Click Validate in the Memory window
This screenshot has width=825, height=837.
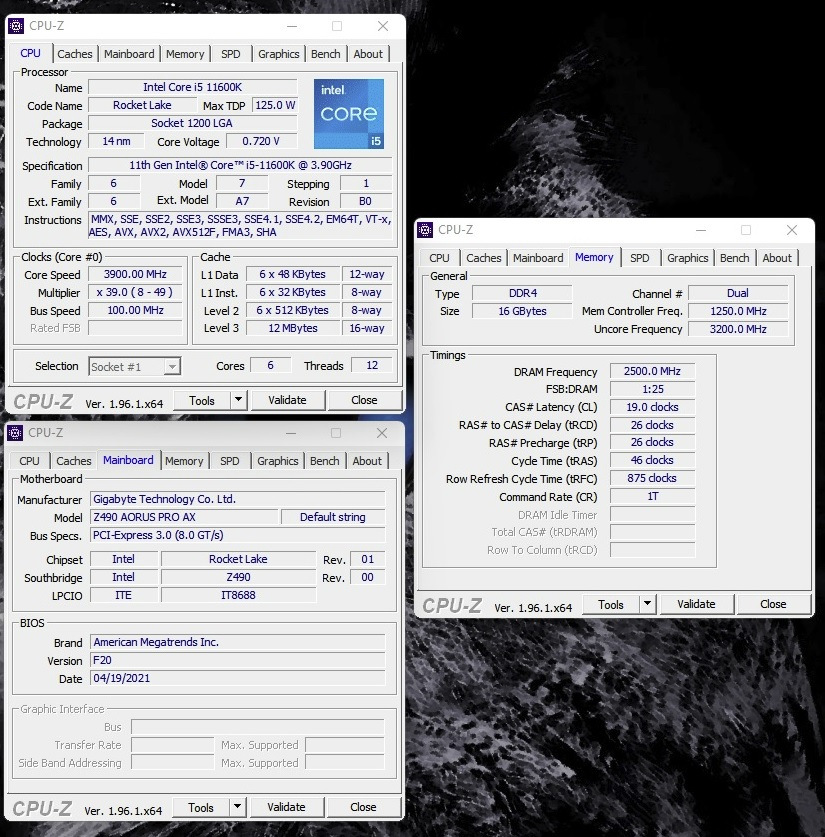696,604
